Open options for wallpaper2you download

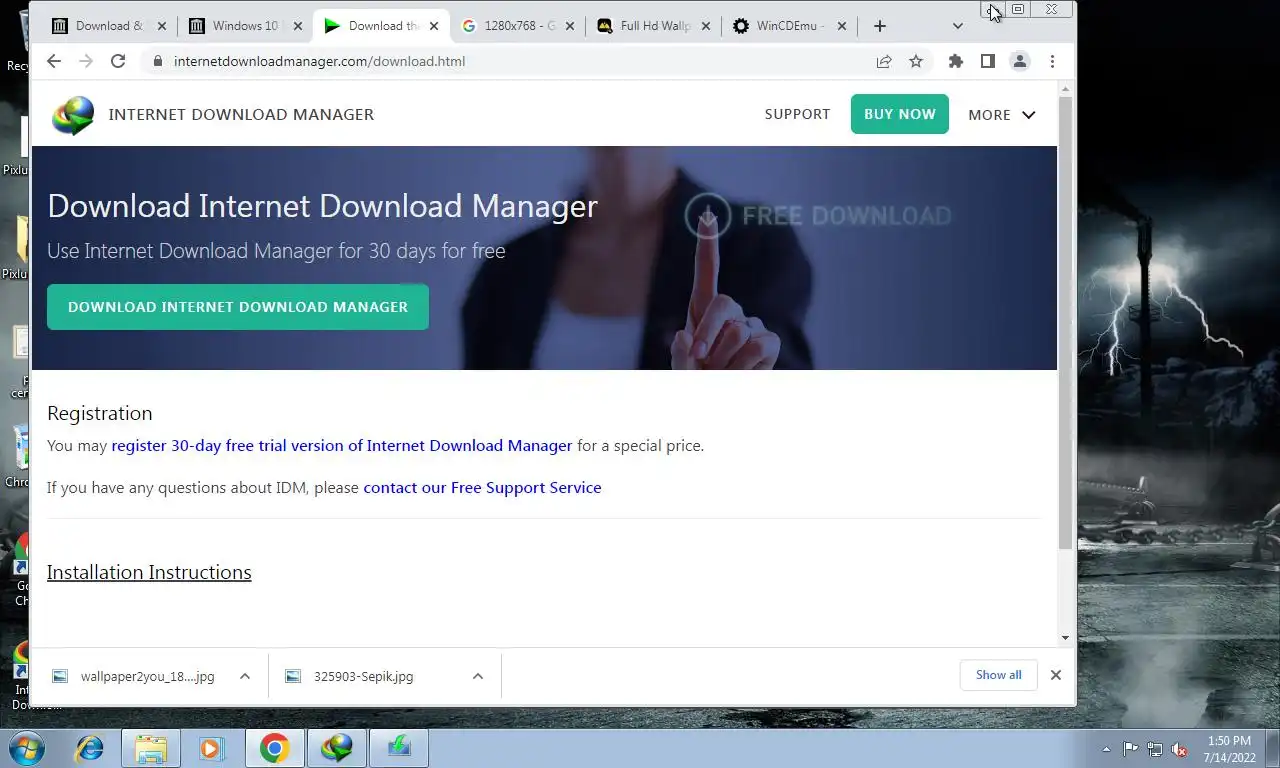pyautogui.click(x=245, y=676)
